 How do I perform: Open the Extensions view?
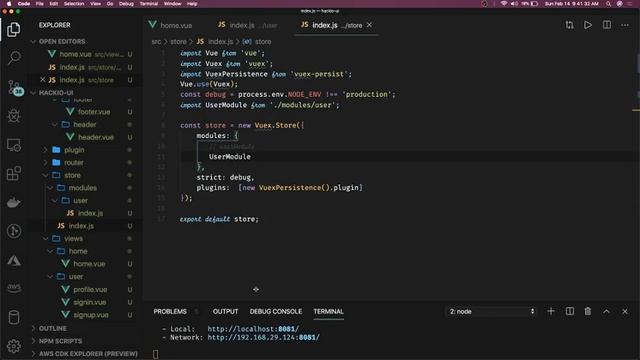(13, 173)
